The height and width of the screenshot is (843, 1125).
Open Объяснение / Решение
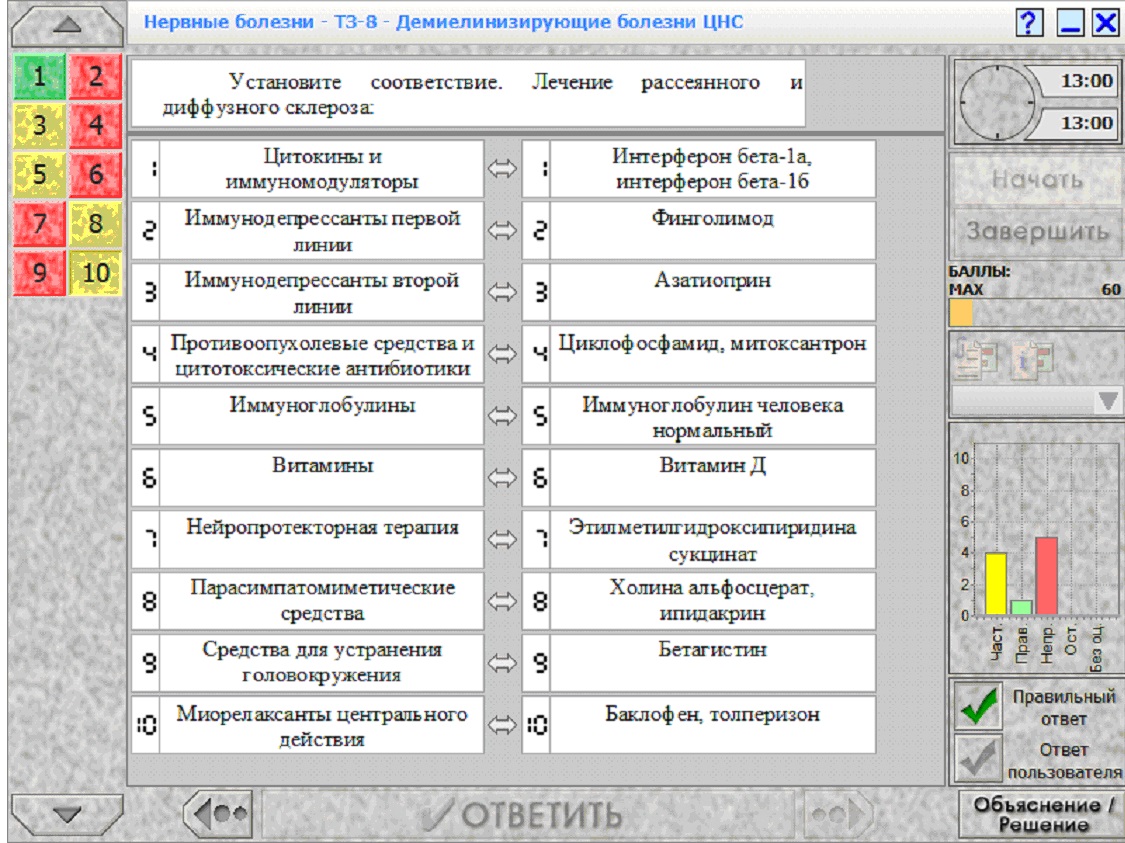click(1041, 814)
